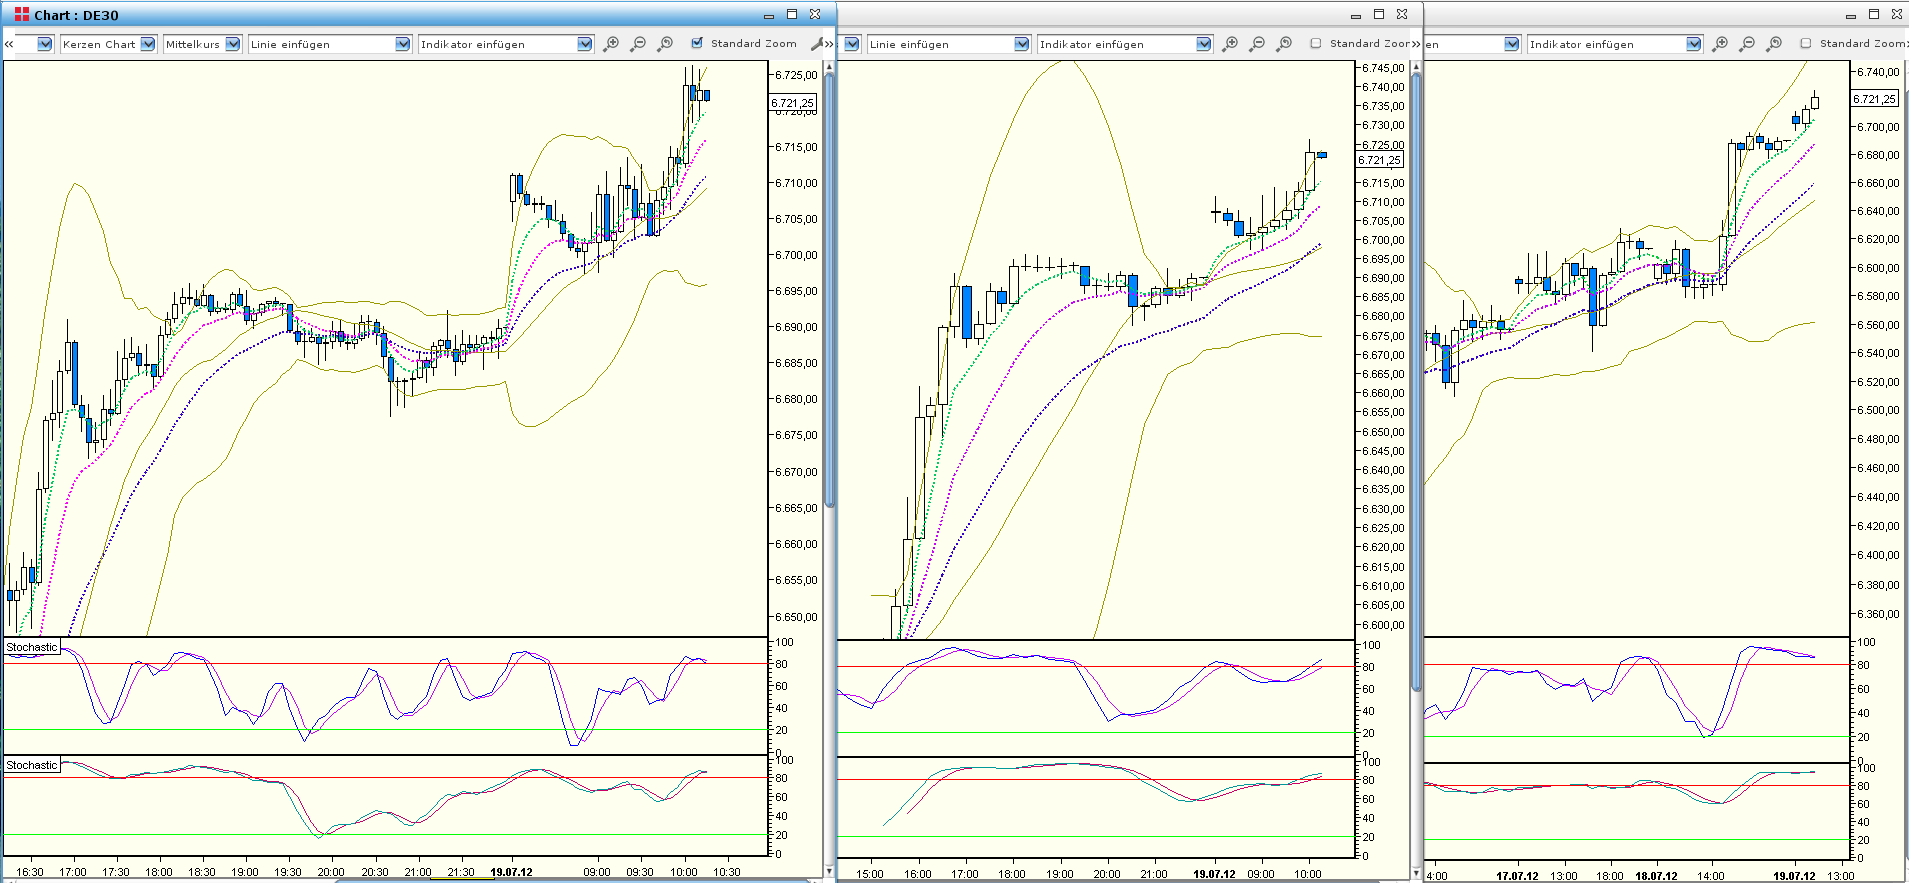Click zoom-out magnifier in left chart toolbar
The height and width of the screenshot is (883, 1909).
pyautogui.click(x=638, y=44)
